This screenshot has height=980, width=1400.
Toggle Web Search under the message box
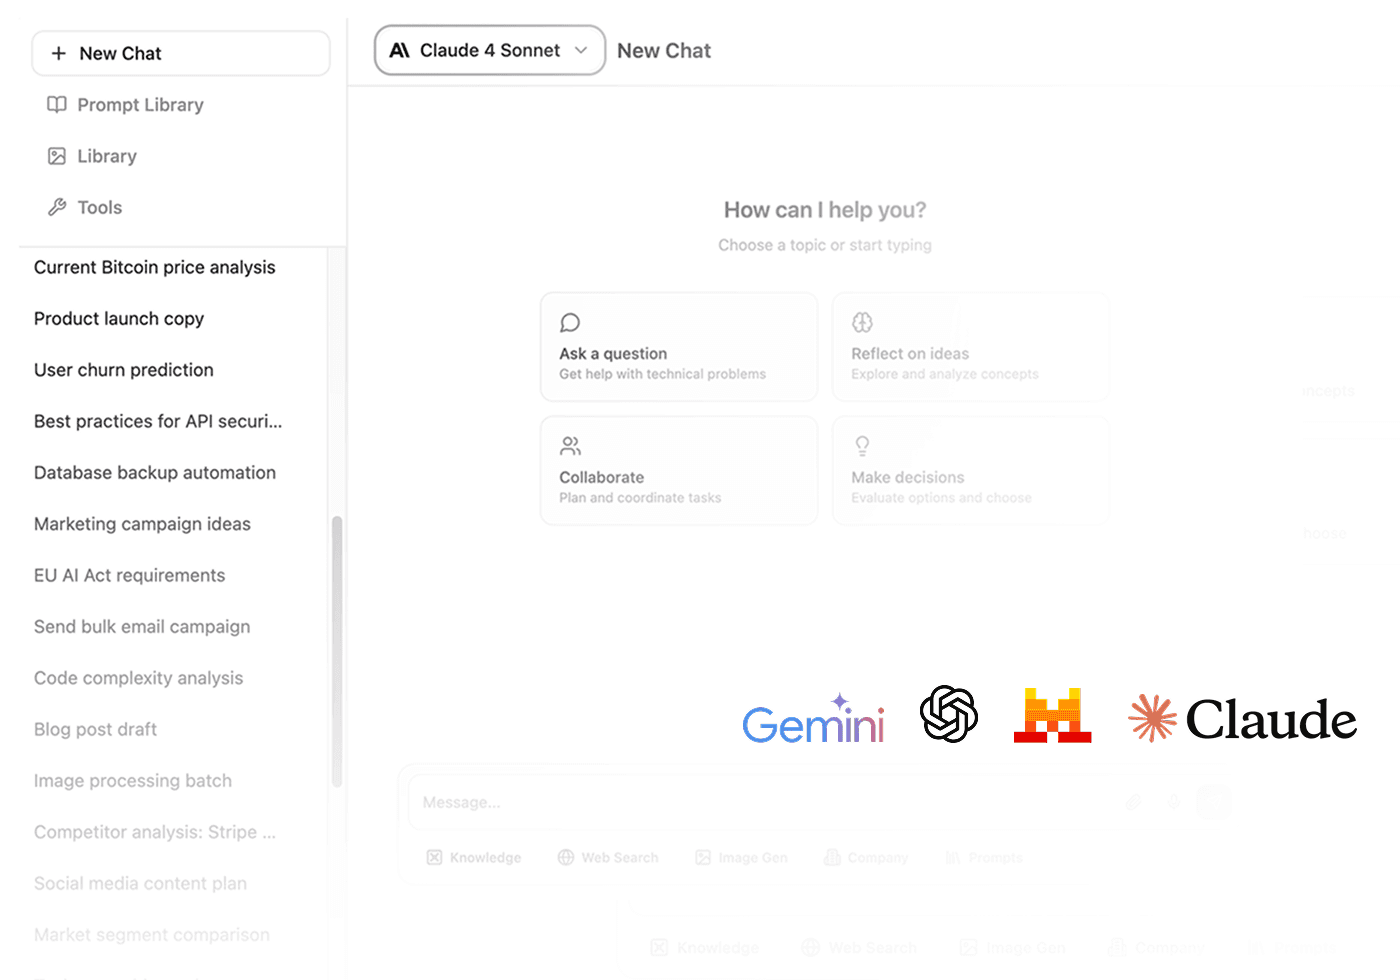[608, 858]
